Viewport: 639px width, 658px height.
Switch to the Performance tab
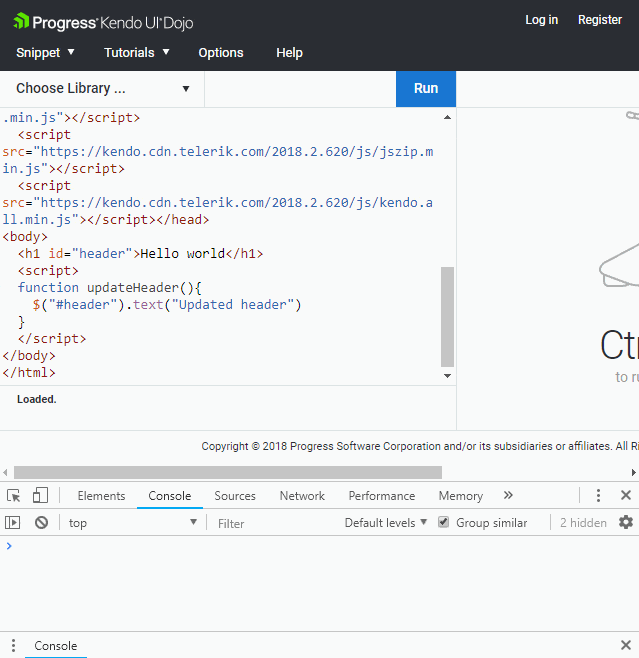[381, 496]
